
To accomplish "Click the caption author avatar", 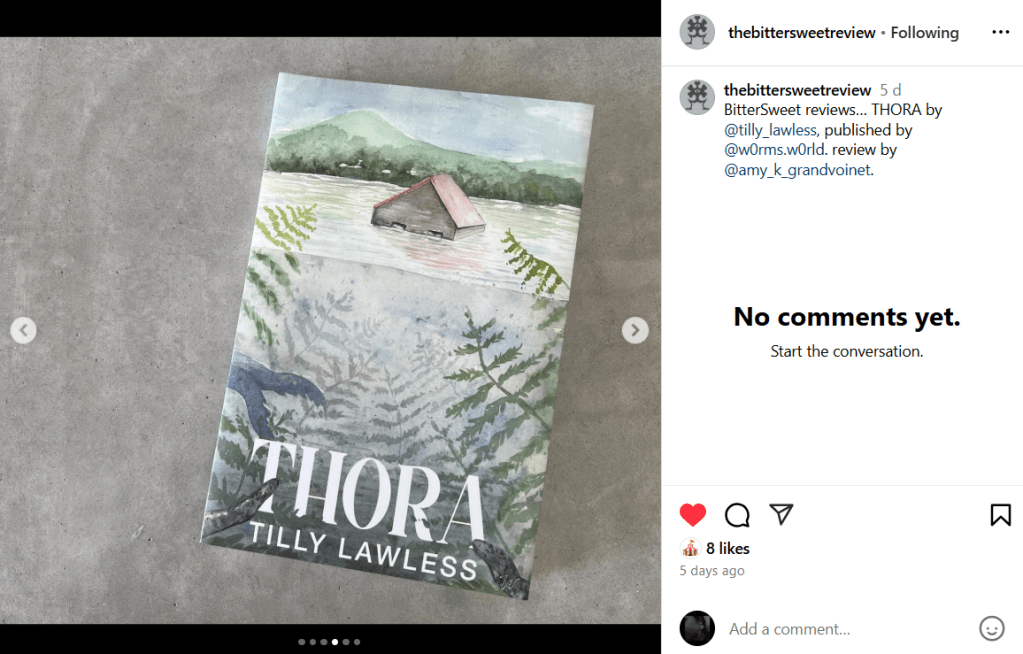I will tap(697, 97).
